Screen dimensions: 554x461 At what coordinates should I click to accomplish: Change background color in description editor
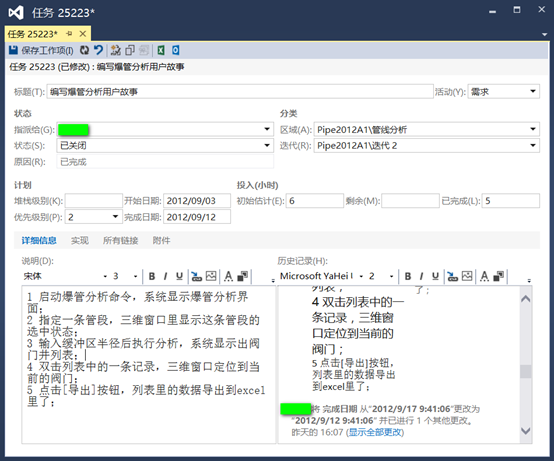pyautogui.click(x=243, y=276)
